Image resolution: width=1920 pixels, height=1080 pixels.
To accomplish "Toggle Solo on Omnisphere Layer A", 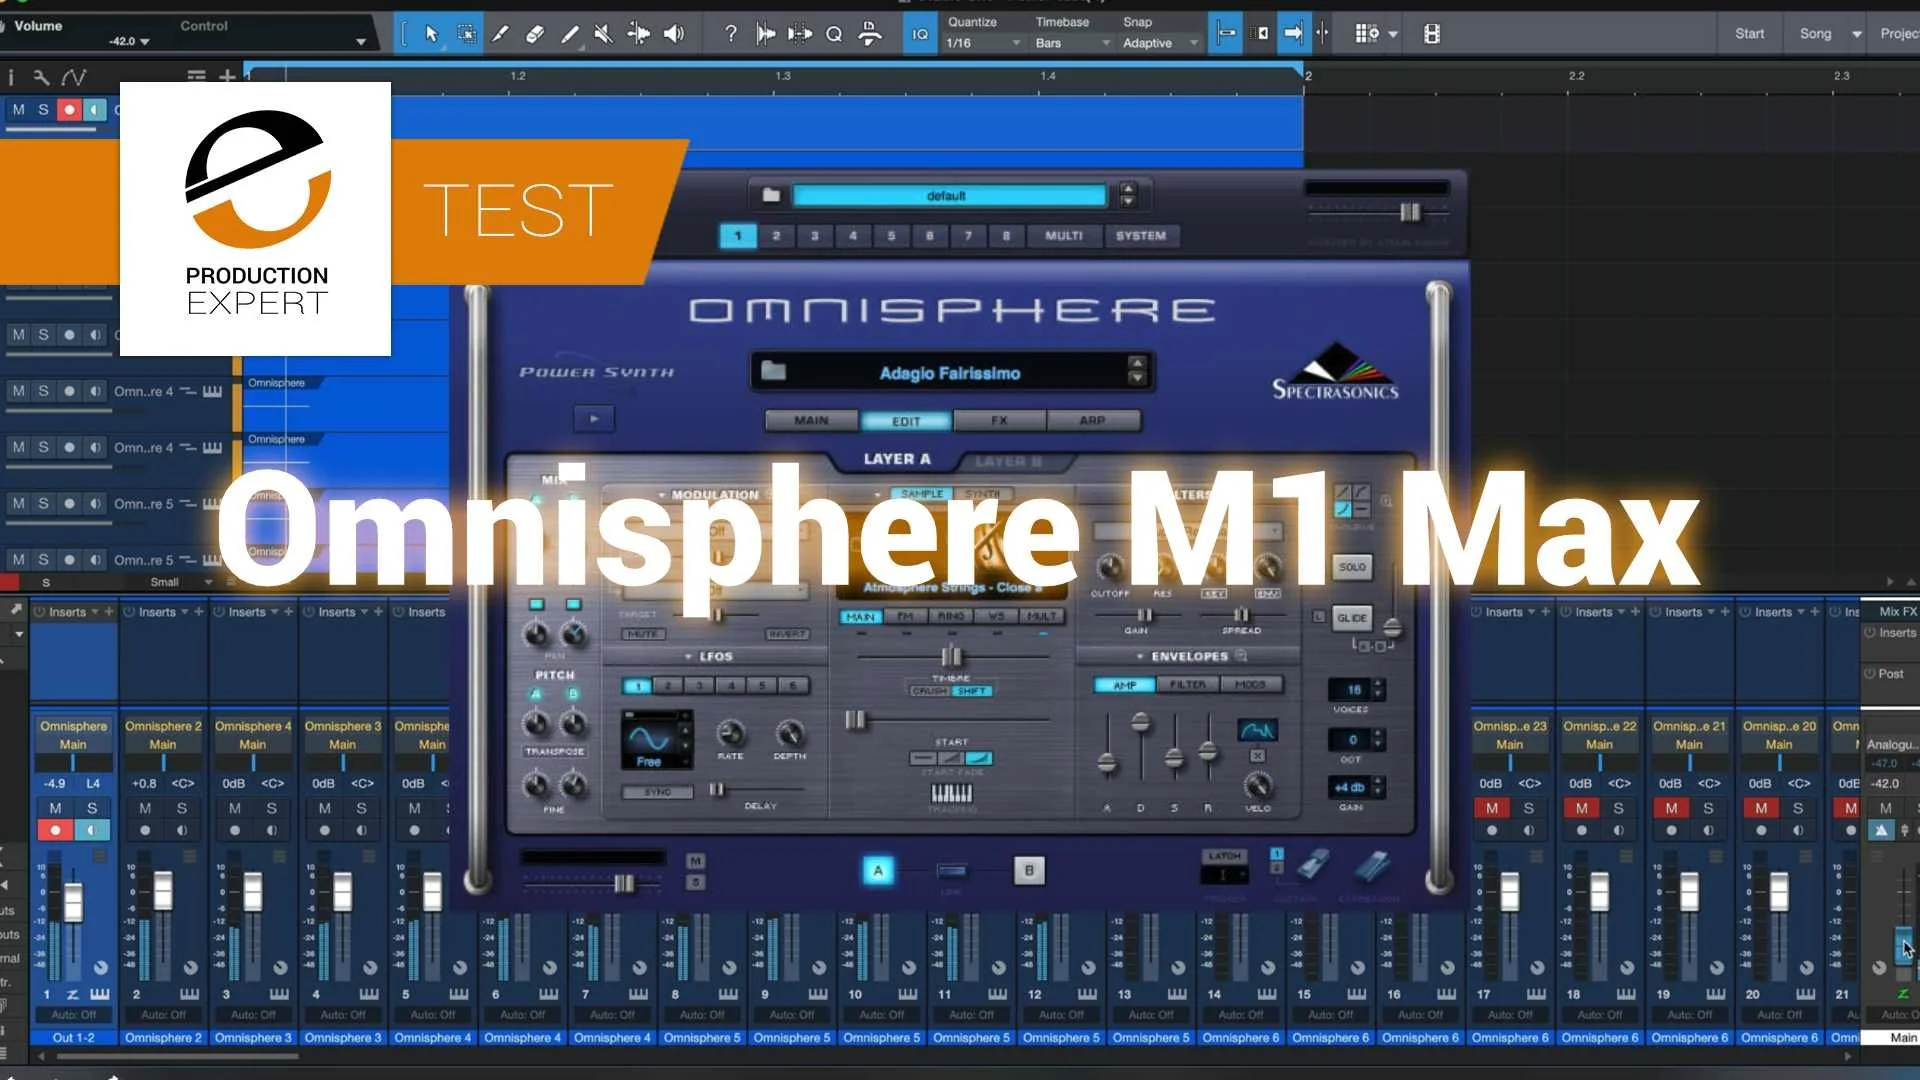I will (1352, 567).
